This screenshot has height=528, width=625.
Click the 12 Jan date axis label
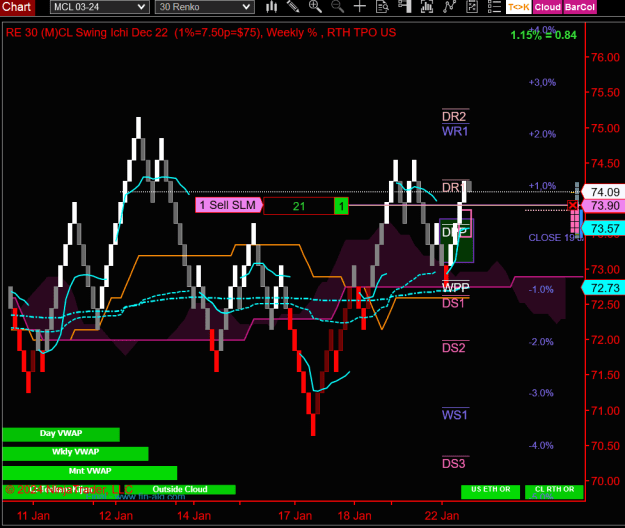click(116, 516)
